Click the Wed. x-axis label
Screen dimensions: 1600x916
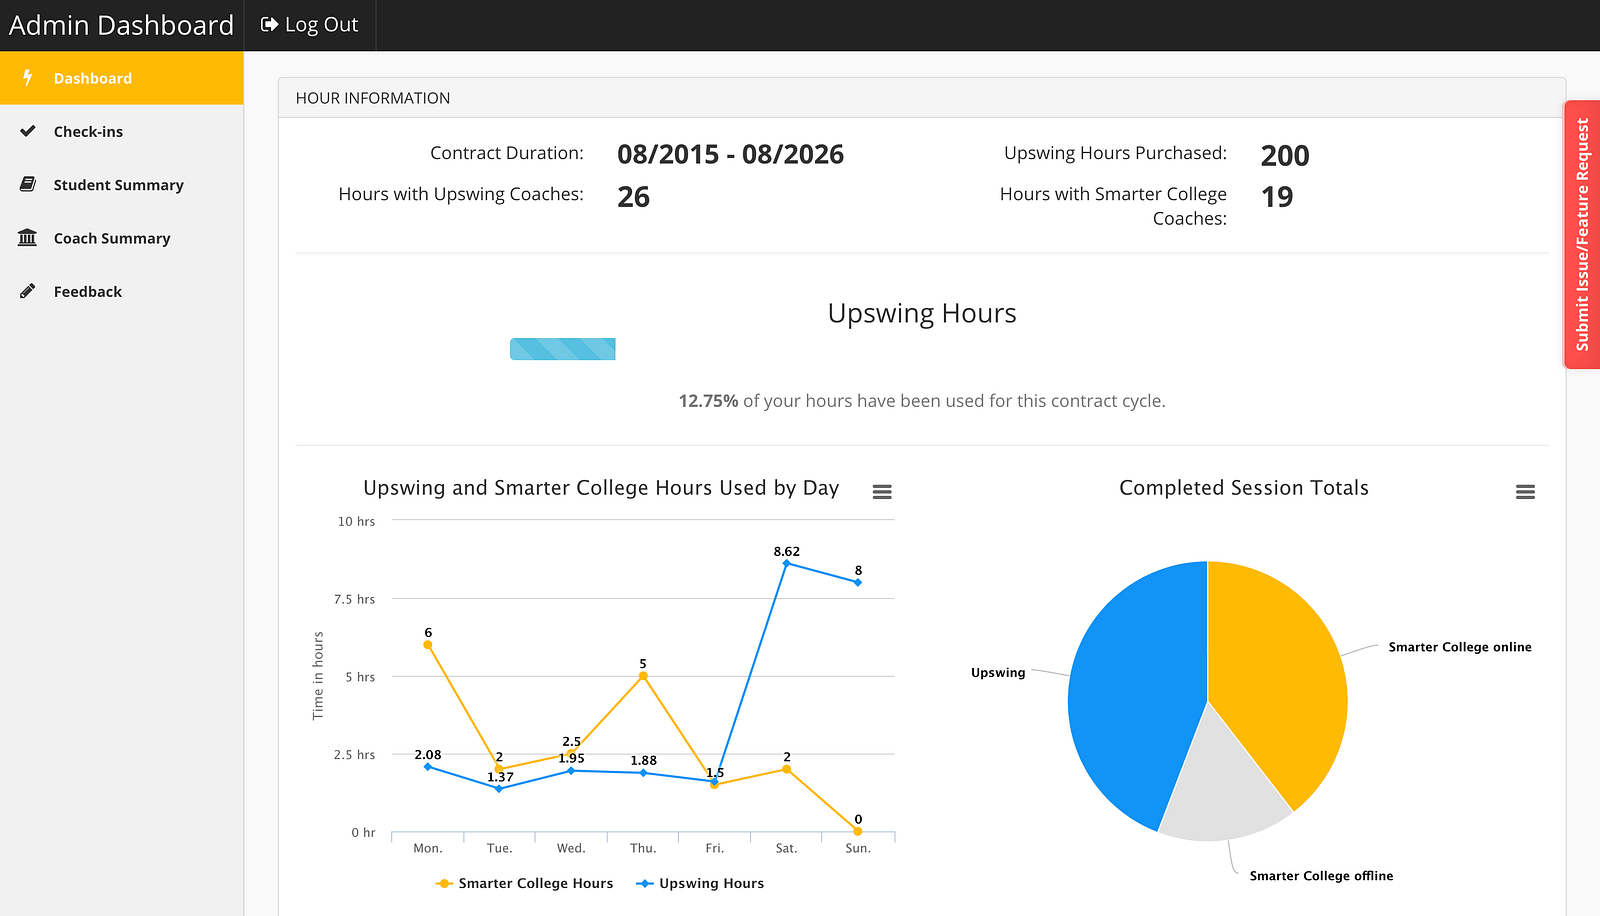(571, 848)
